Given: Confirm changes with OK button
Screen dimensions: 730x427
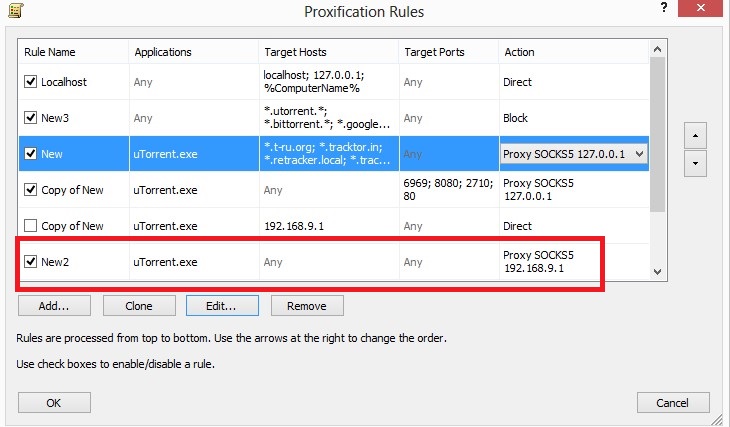Looking at the screenshot, I should click(x=54, y=402).
